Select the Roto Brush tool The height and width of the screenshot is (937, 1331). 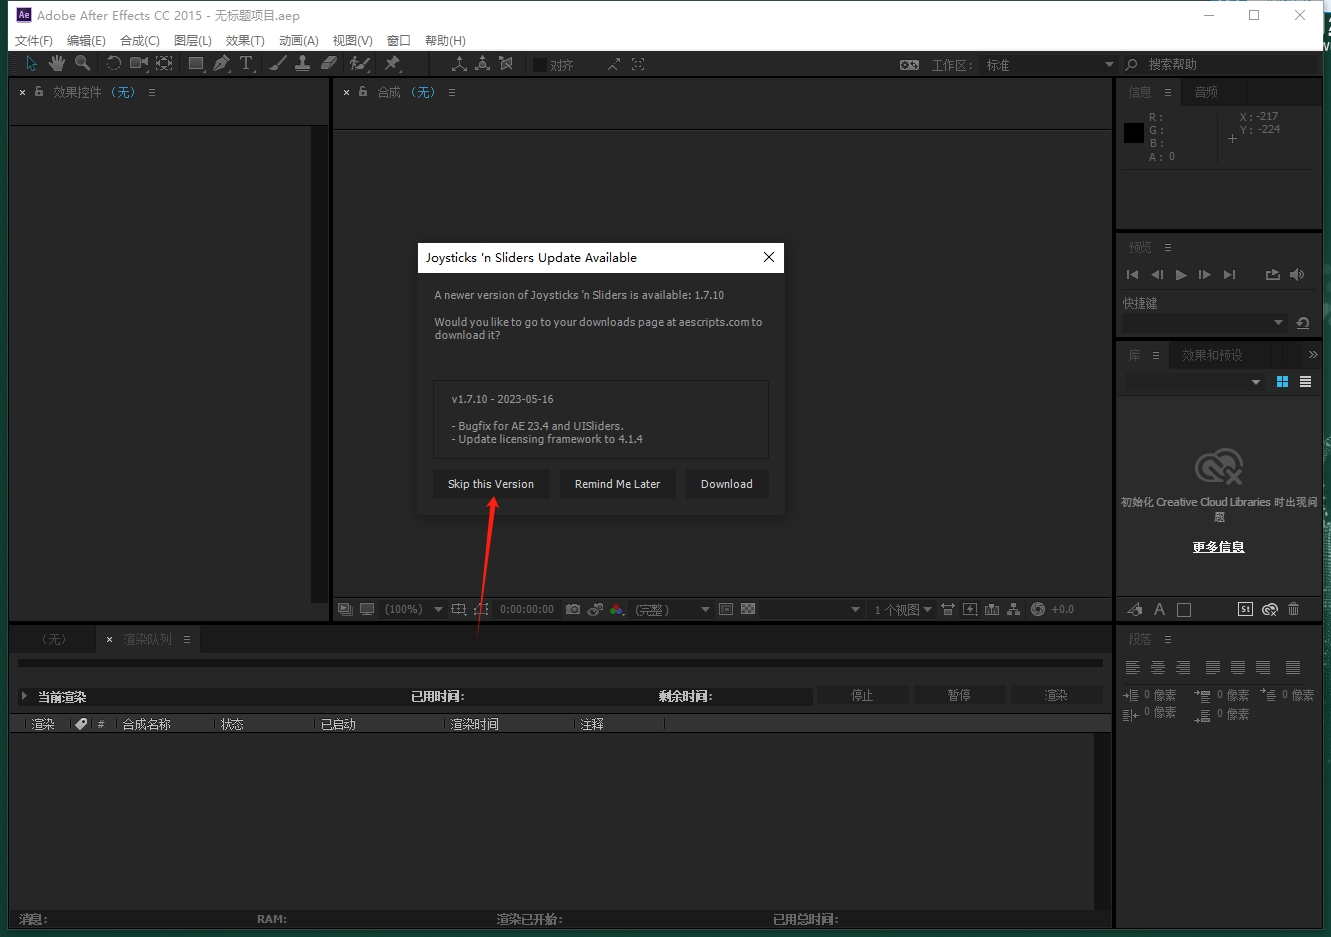coord(360,63)
